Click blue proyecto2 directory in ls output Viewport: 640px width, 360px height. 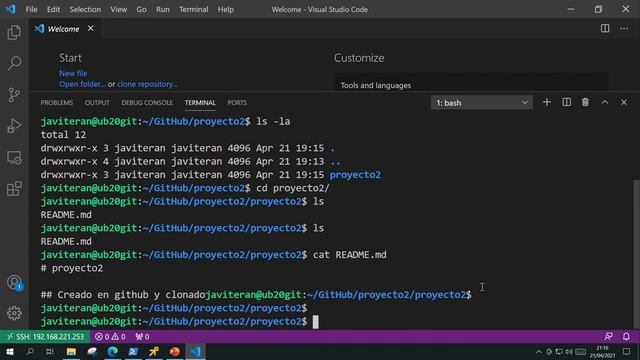[x=355, y=175]
